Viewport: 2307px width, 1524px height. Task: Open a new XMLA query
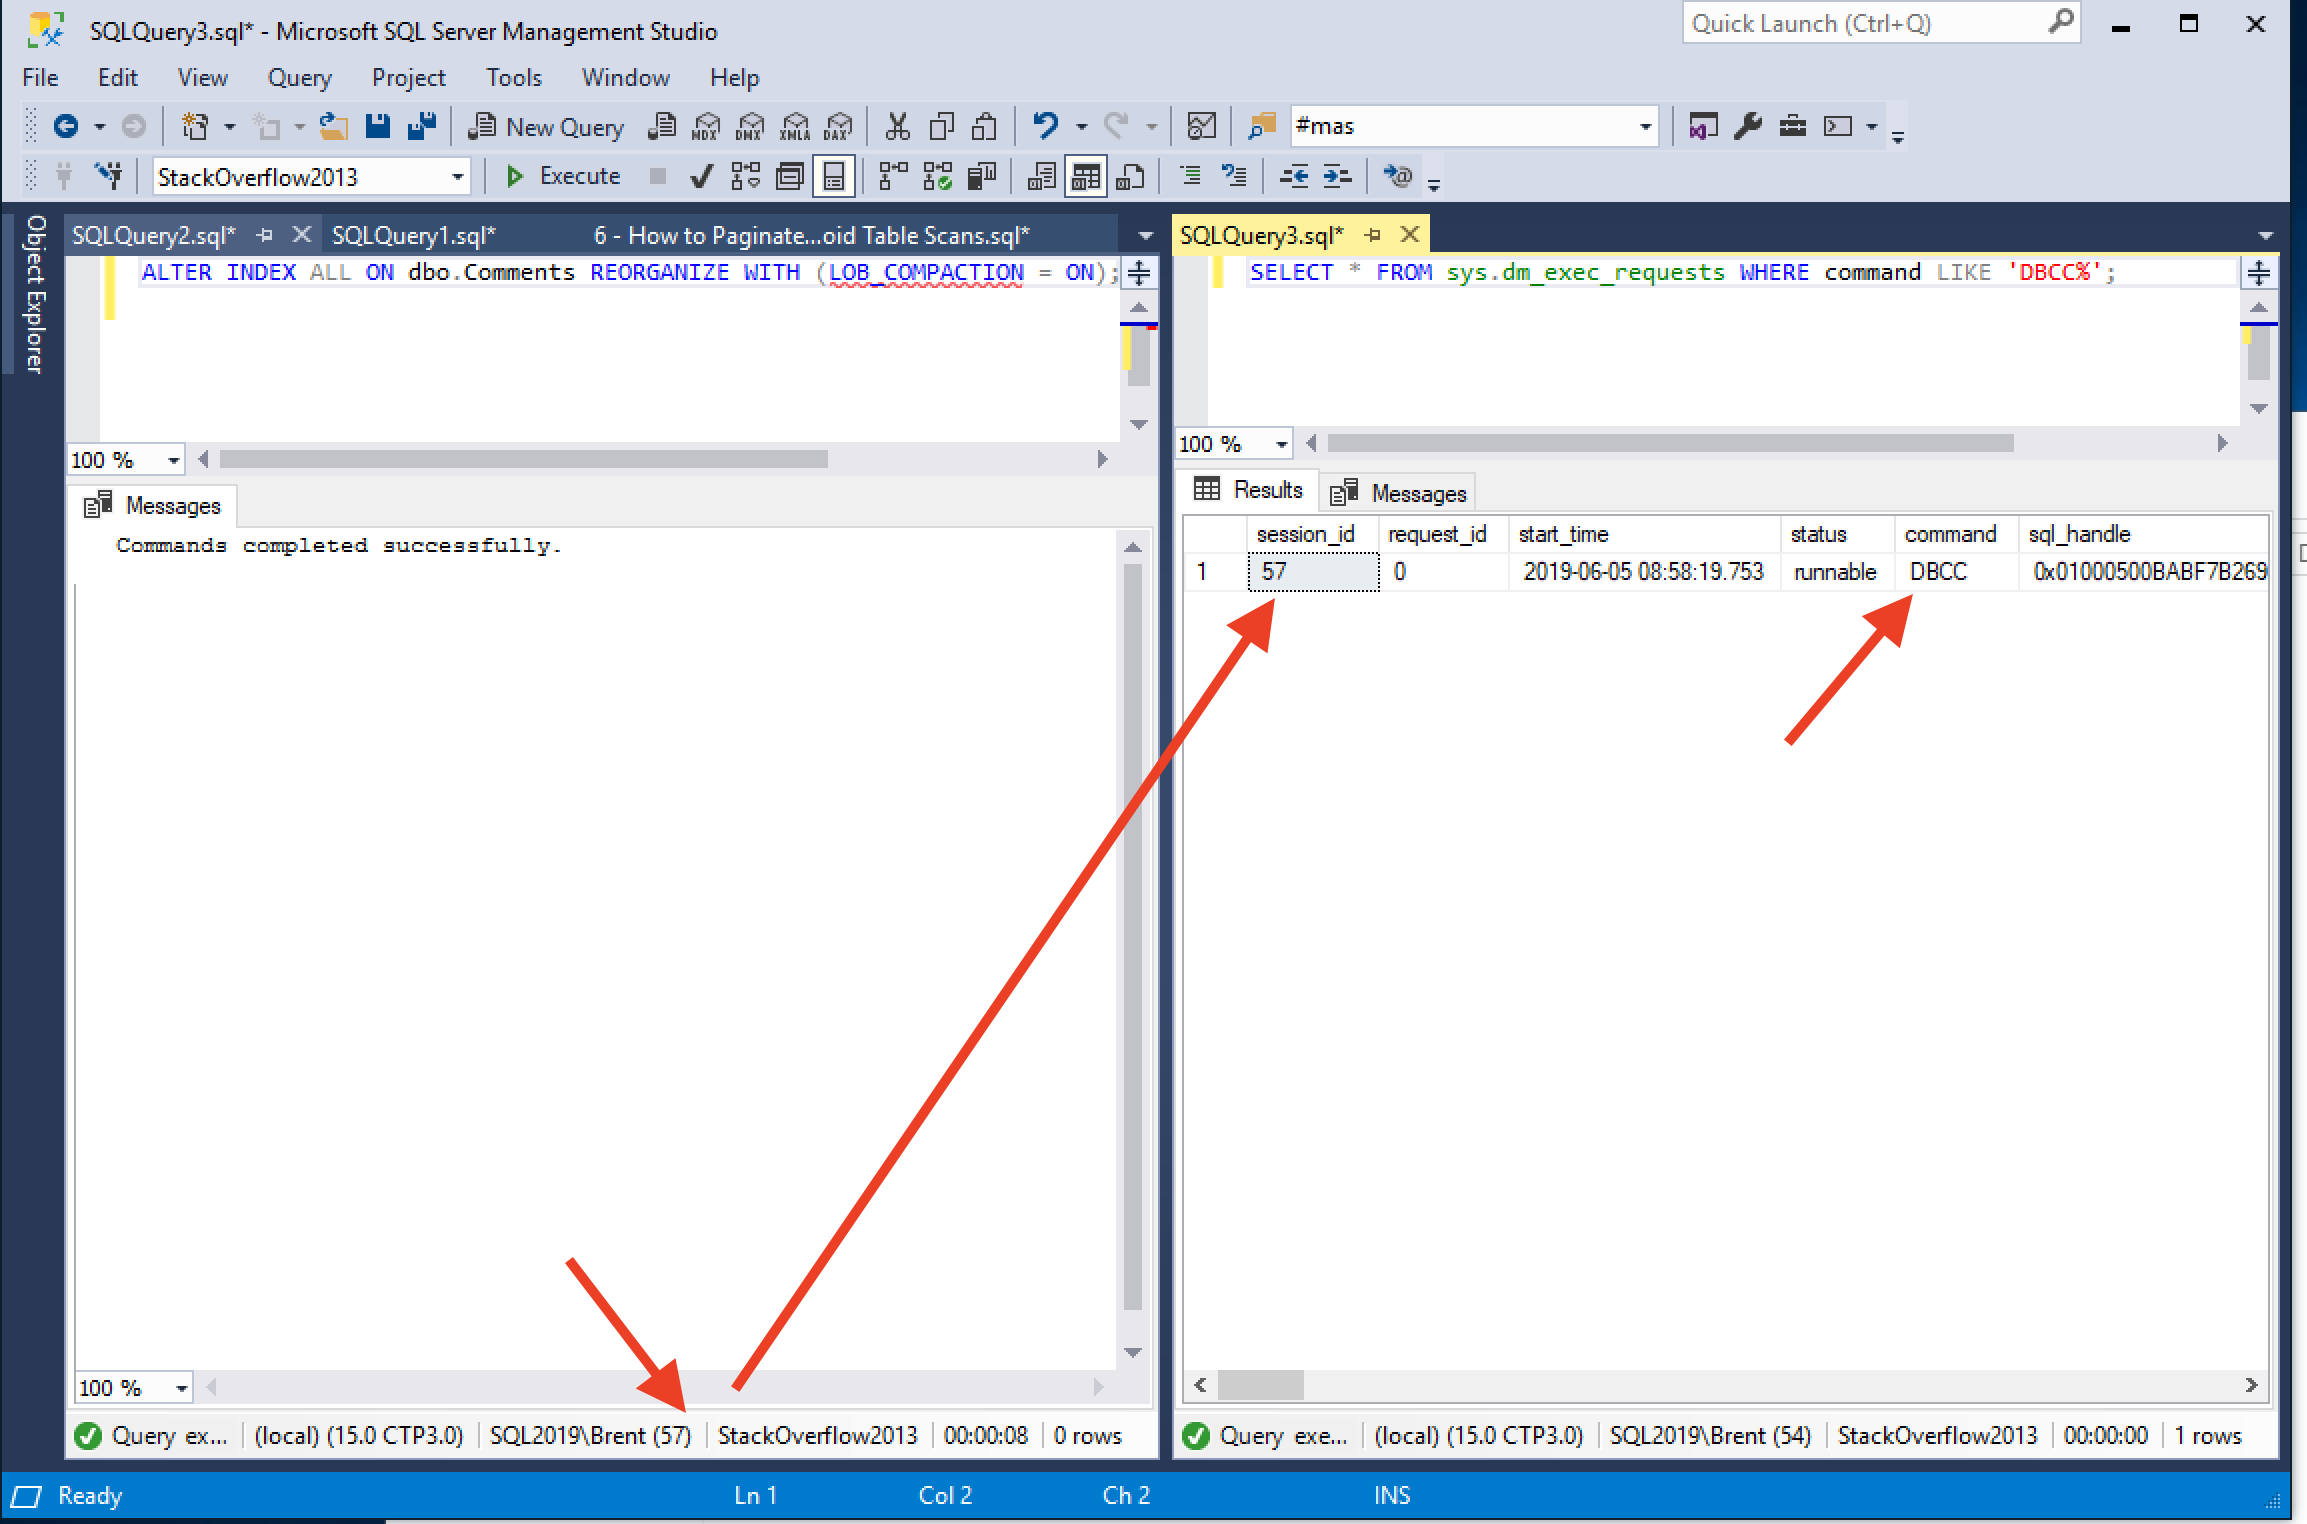pyautogui.click(x=795, y=126)
